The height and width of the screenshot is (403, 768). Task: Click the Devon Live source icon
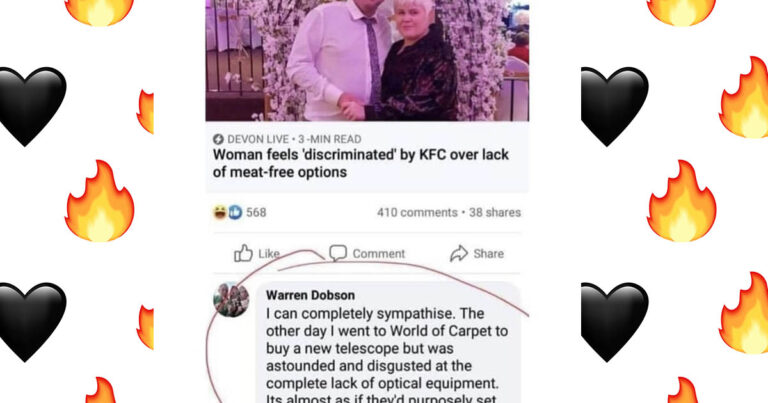point(218,138)
